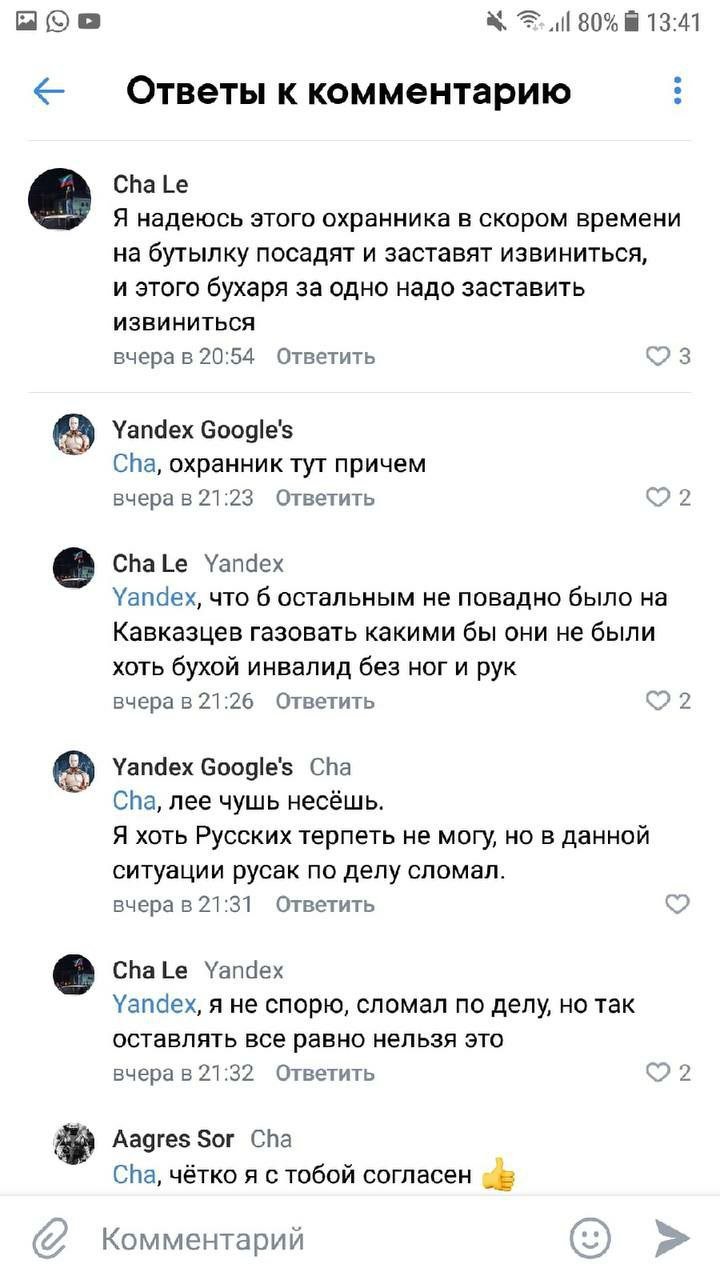The height and width of the screenshot is (1280, 720).
Task: Open the three-dot overflow menu
Action: point(677,91)
